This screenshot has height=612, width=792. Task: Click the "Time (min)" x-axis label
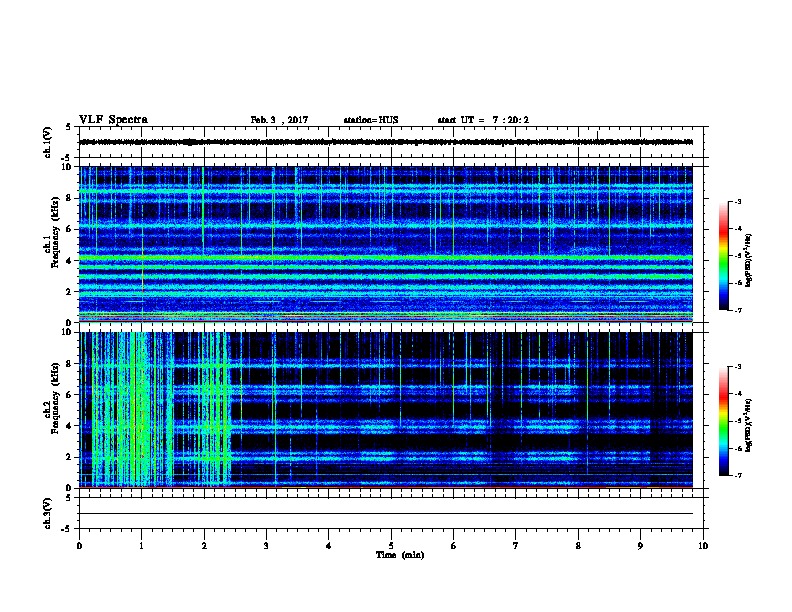400,555
